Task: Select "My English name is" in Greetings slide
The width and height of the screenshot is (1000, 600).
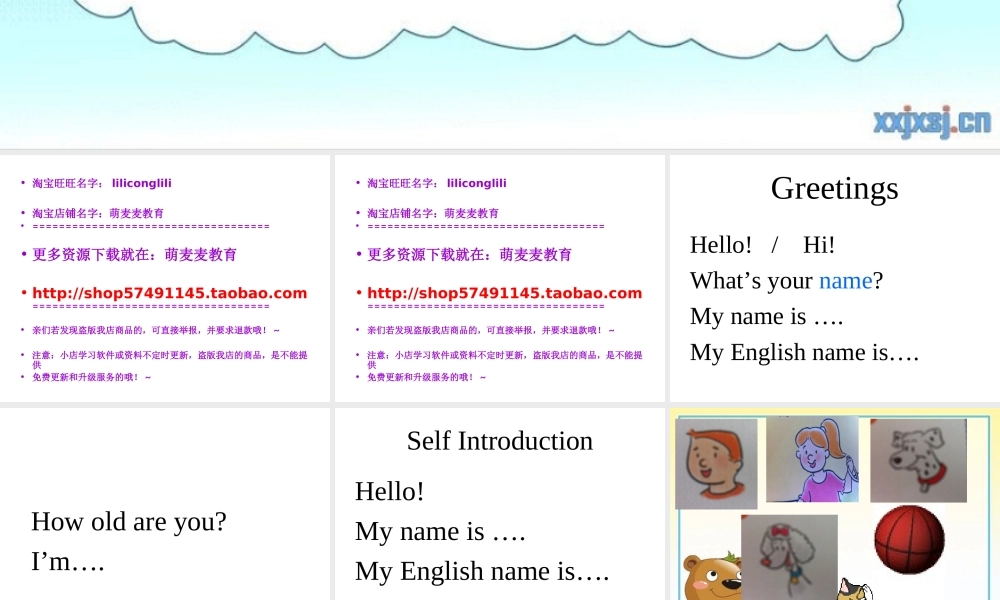Action: click(804, 352)
